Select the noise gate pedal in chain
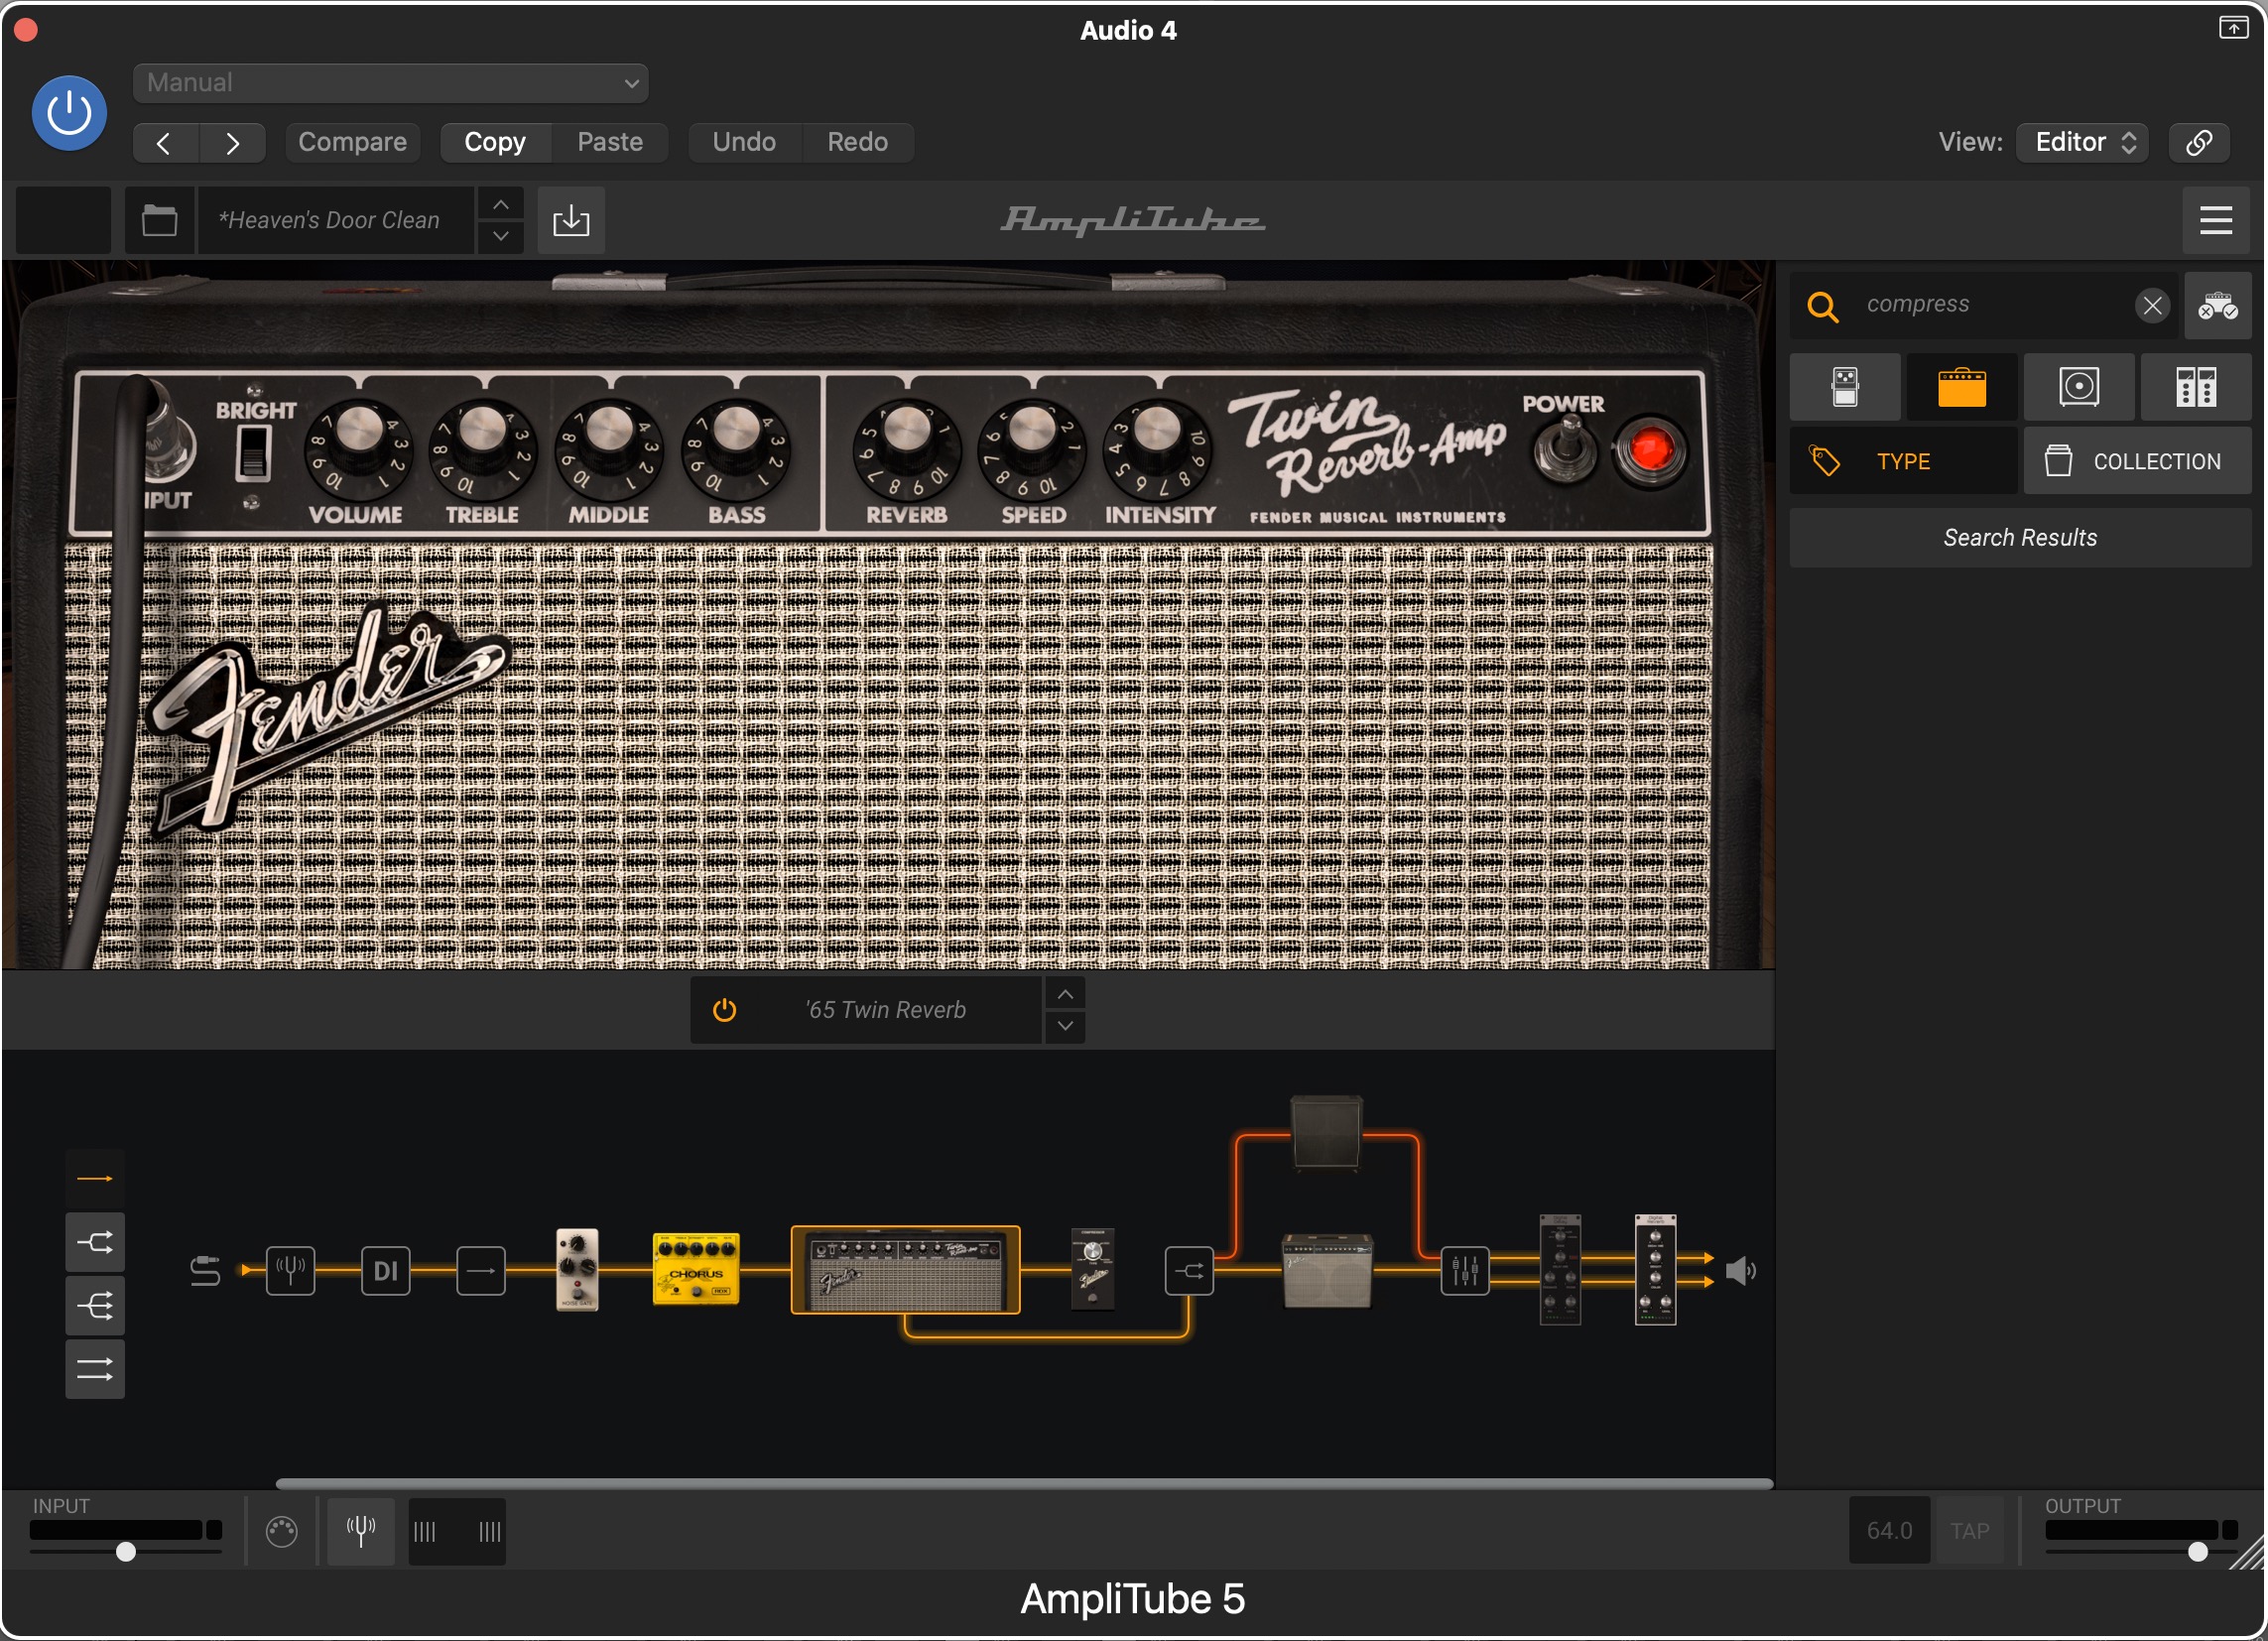The width and height of the screenshot is (2268, 1641). (577, 1269)
